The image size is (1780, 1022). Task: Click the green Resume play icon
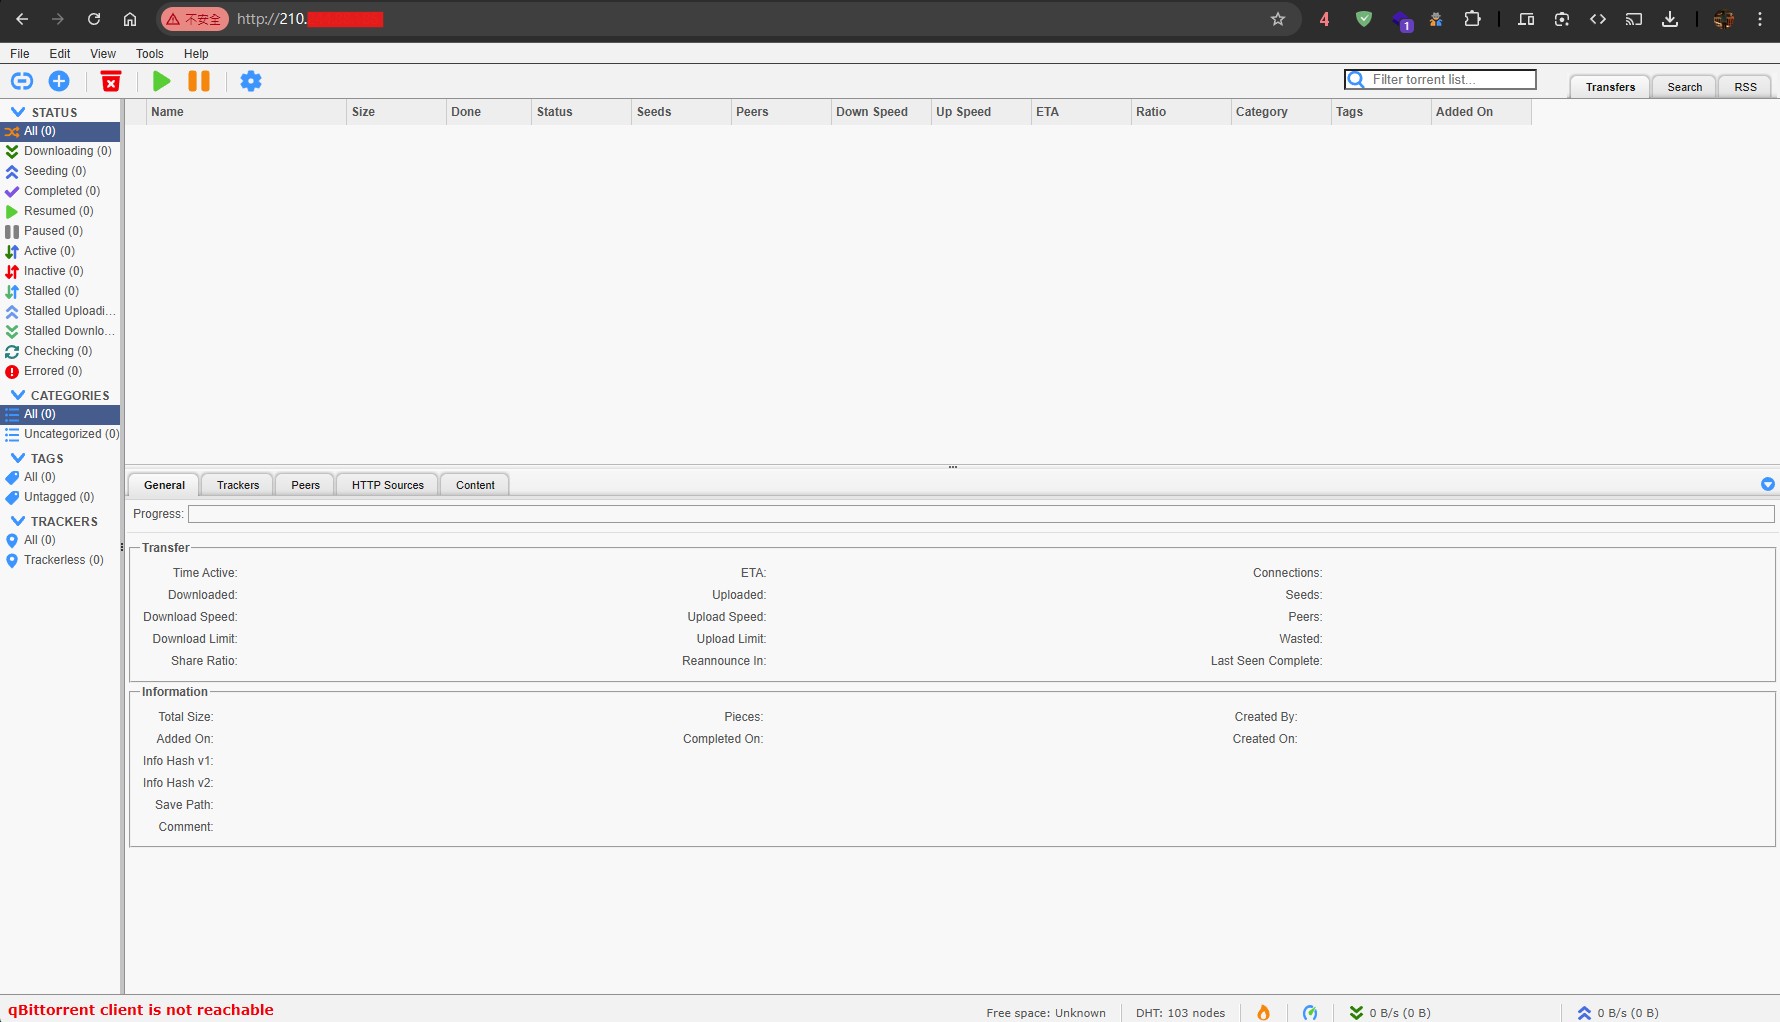(161, 81)
